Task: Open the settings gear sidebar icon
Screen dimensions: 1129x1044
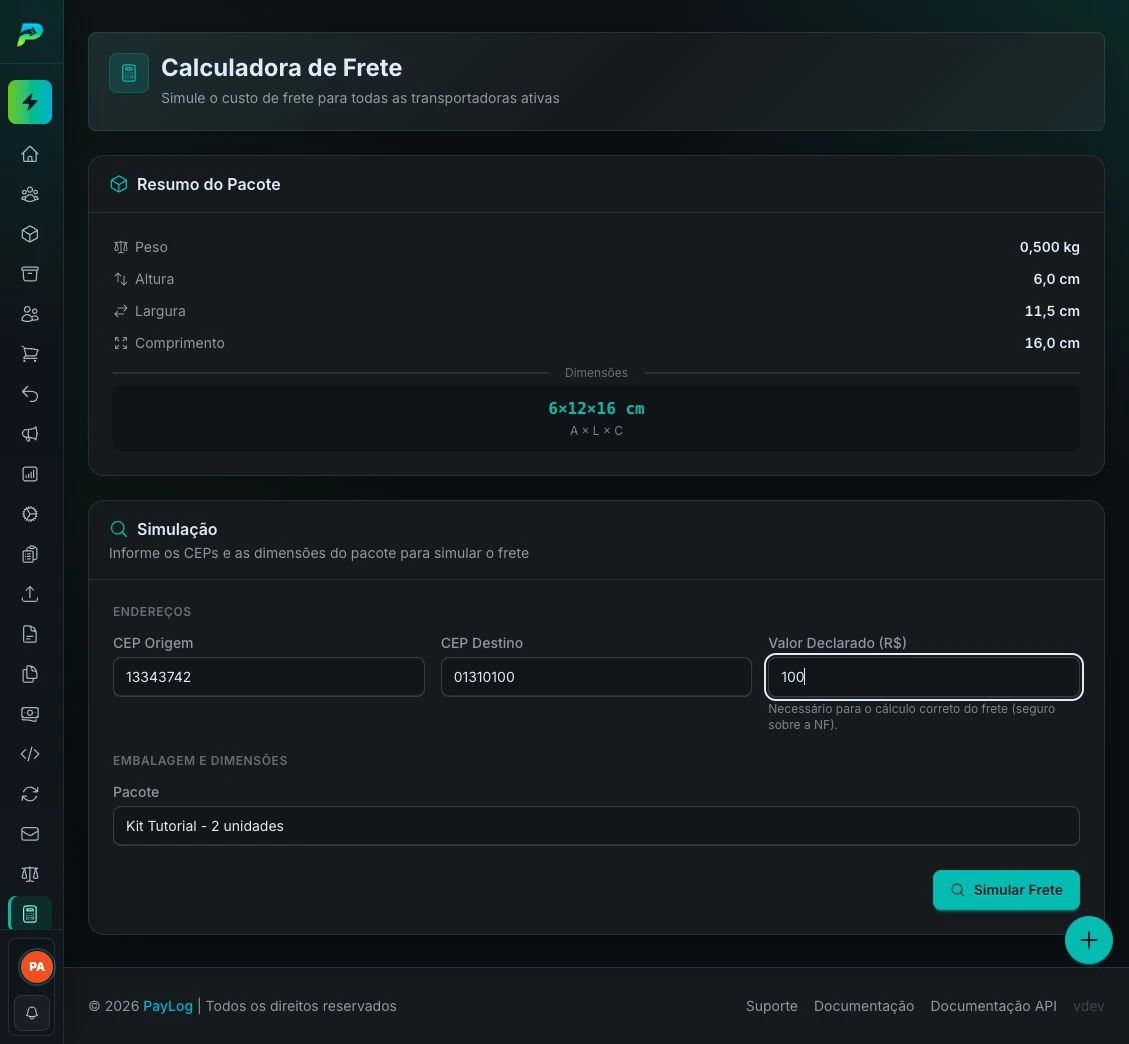Action: pyautogui.click(x=30, y=514)
